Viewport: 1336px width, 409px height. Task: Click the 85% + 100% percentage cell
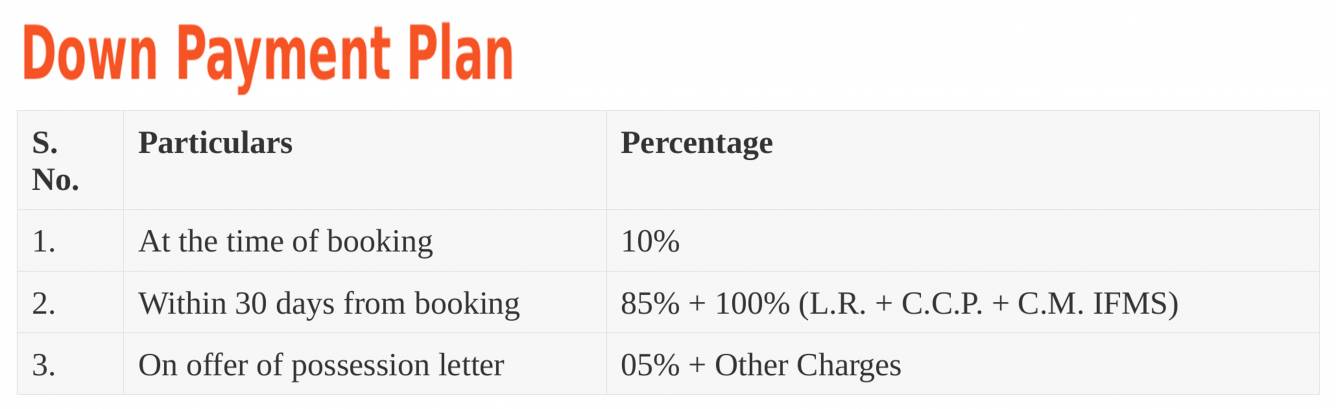(x=963, y=303)
